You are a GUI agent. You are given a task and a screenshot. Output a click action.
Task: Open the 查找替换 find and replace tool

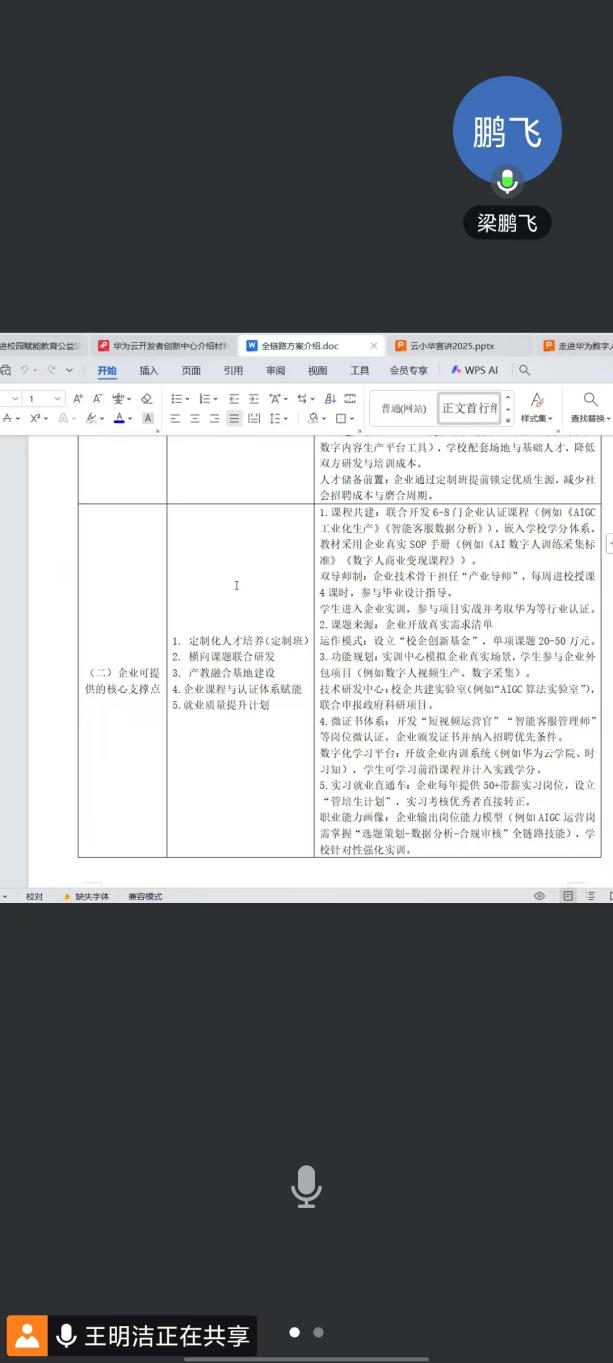click(x=590, y=406)
